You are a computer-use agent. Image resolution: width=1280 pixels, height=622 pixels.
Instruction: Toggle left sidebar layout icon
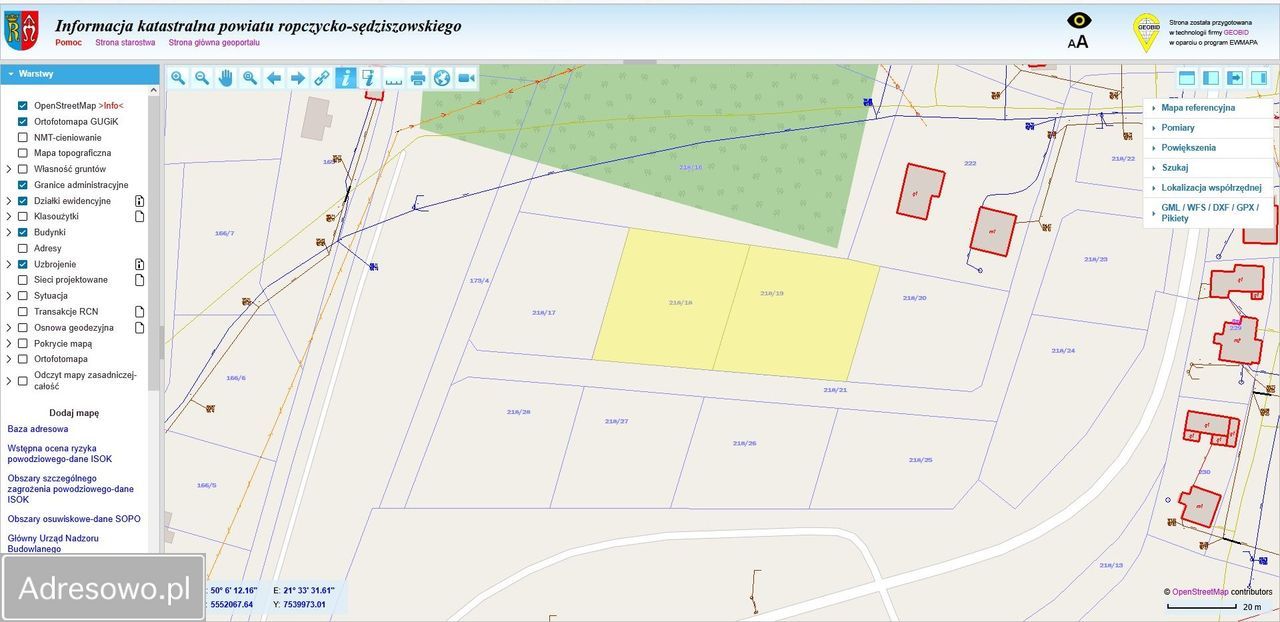(1211, 78)
